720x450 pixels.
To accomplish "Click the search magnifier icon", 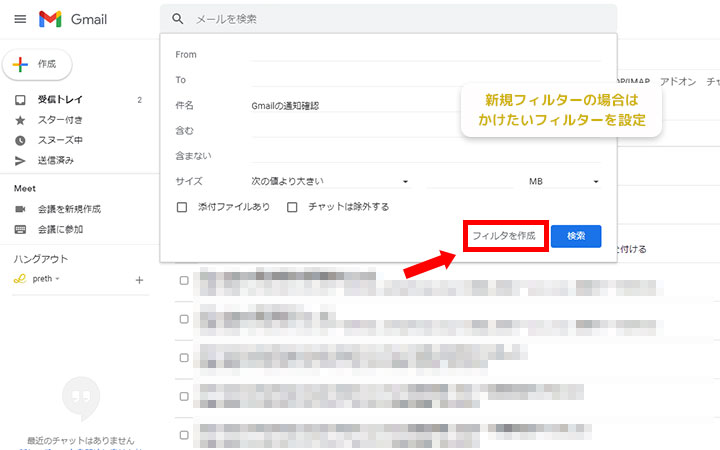I will coord(178,19).
